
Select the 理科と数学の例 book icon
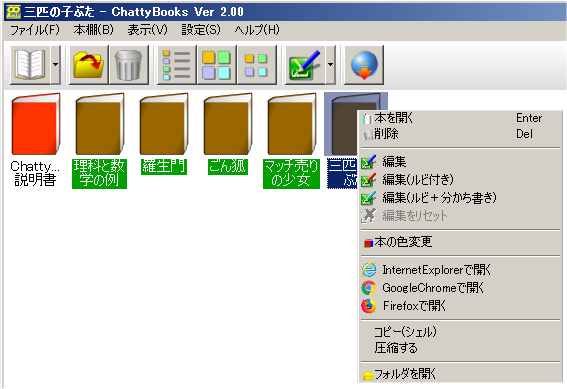point(99,124)
